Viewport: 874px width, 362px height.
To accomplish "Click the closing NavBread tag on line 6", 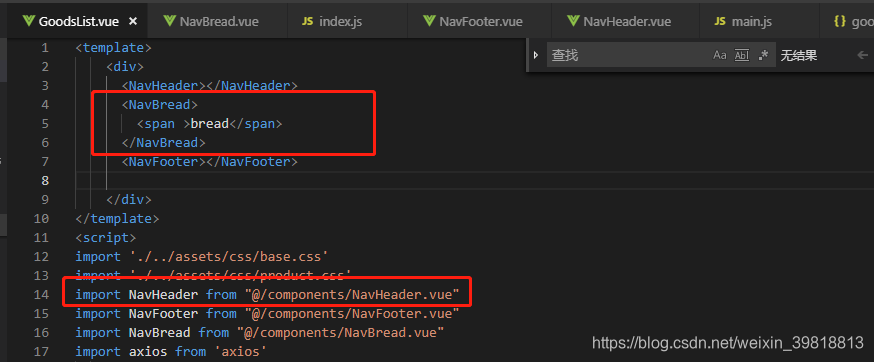I will 164,142.
